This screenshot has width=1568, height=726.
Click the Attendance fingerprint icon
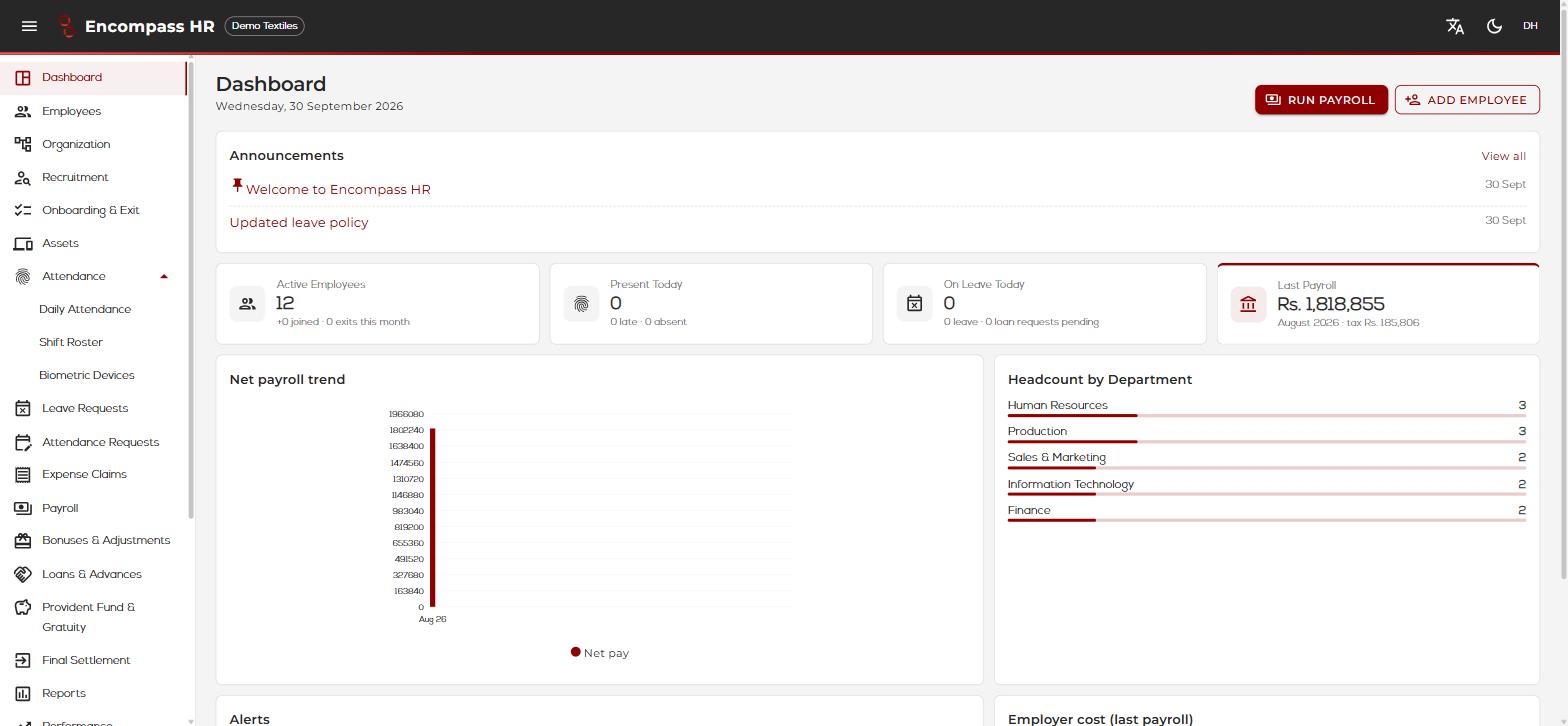(x=23, y=277)
